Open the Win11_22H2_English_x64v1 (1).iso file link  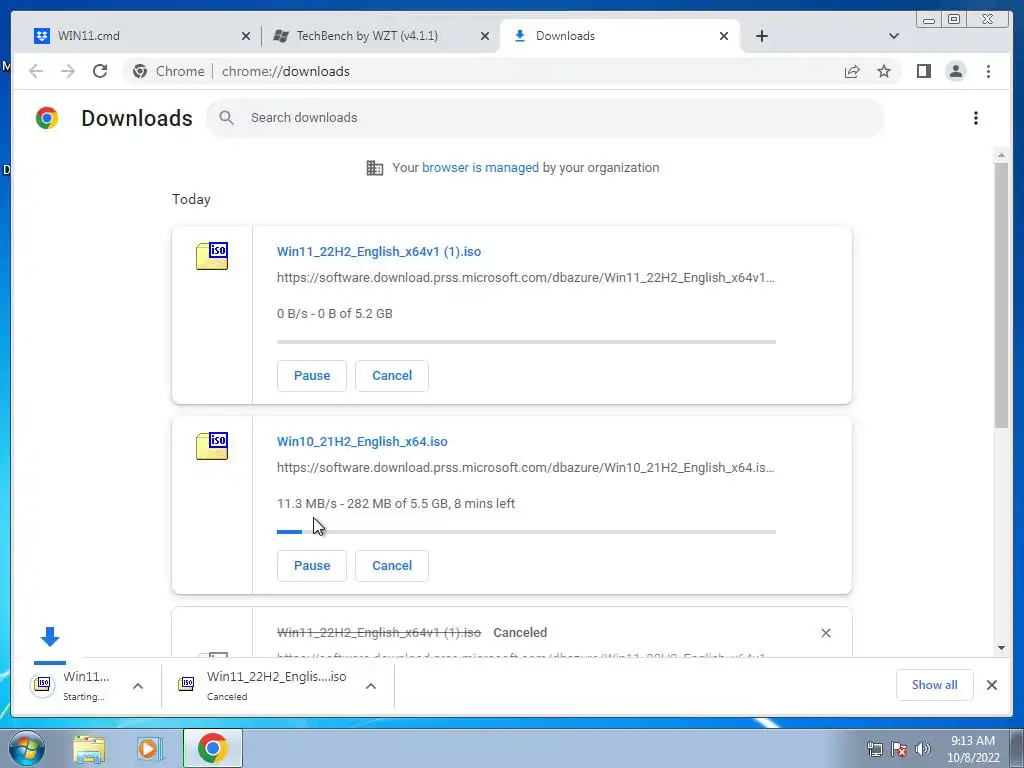379,251
